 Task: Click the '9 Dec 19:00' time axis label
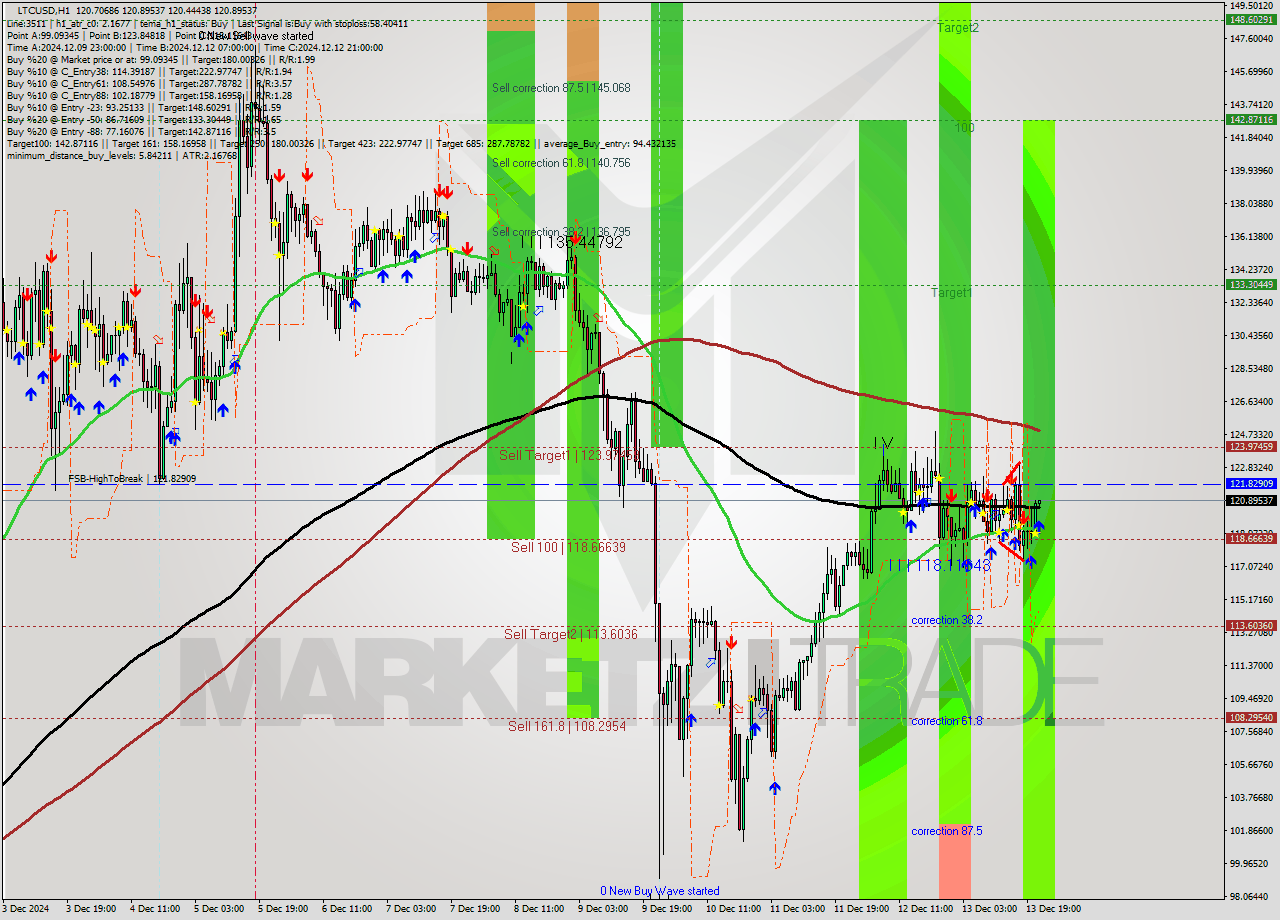(x=668, y=909)
